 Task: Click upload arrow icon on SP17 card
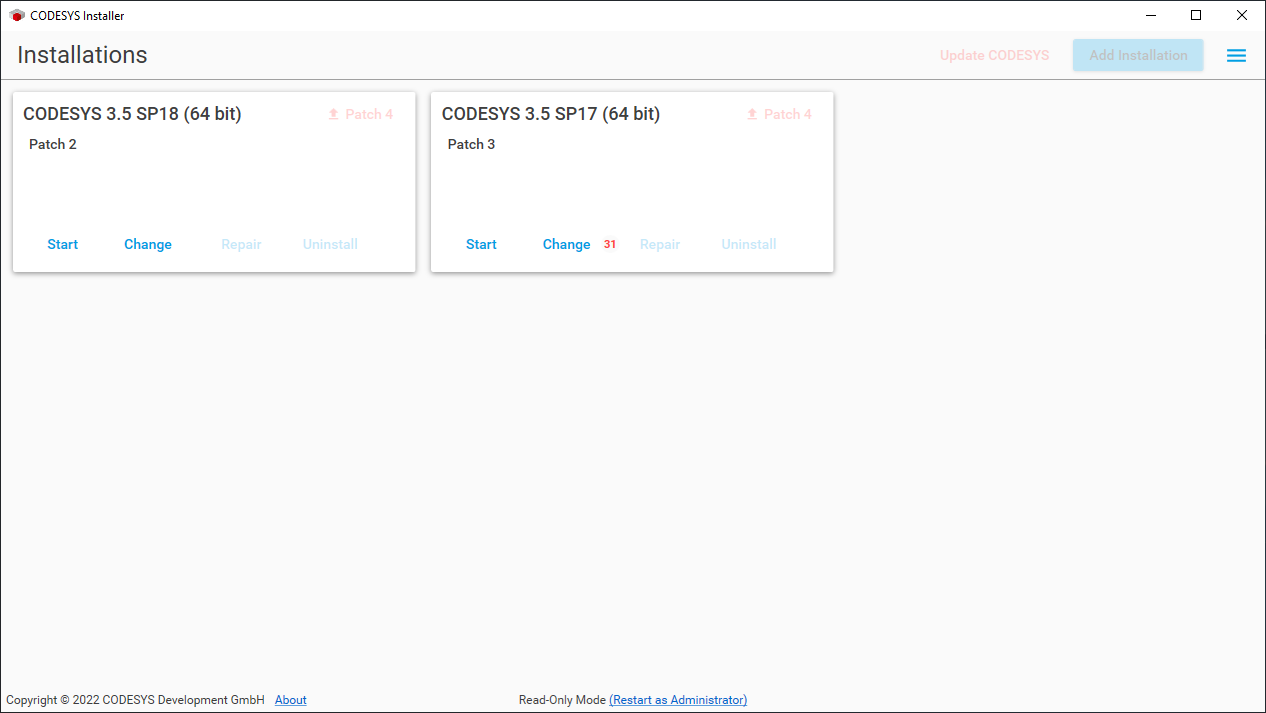click(x=752, y=114)
